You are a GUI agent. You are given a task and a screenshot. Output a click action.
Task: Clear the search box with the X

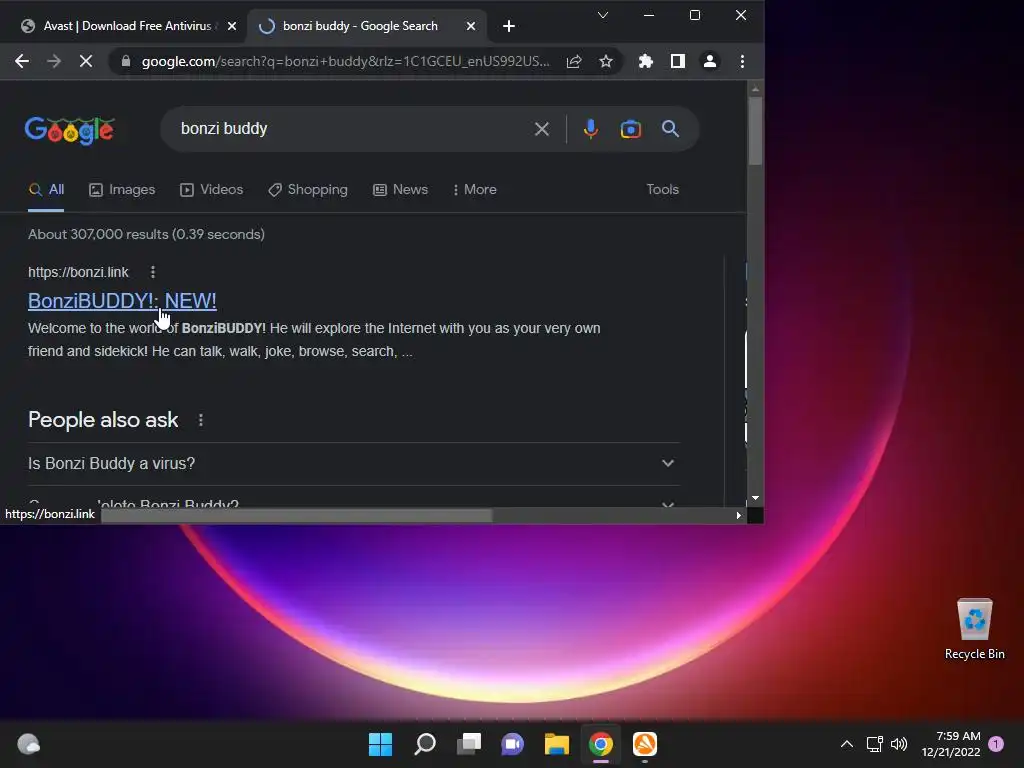pos(541,129)
